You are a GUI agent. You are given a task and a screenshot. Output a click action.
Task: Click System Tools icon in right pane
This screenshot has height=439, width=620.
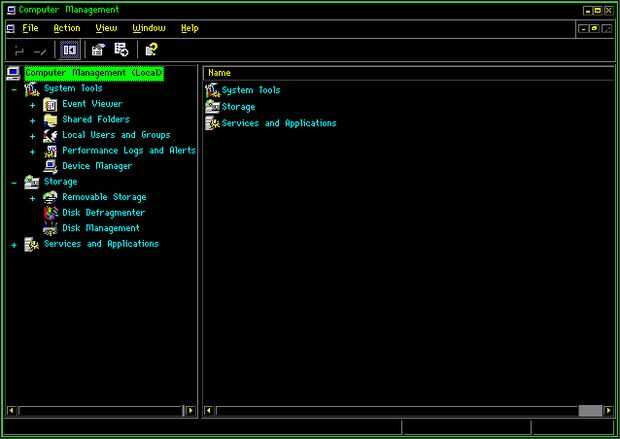(212, 91)
